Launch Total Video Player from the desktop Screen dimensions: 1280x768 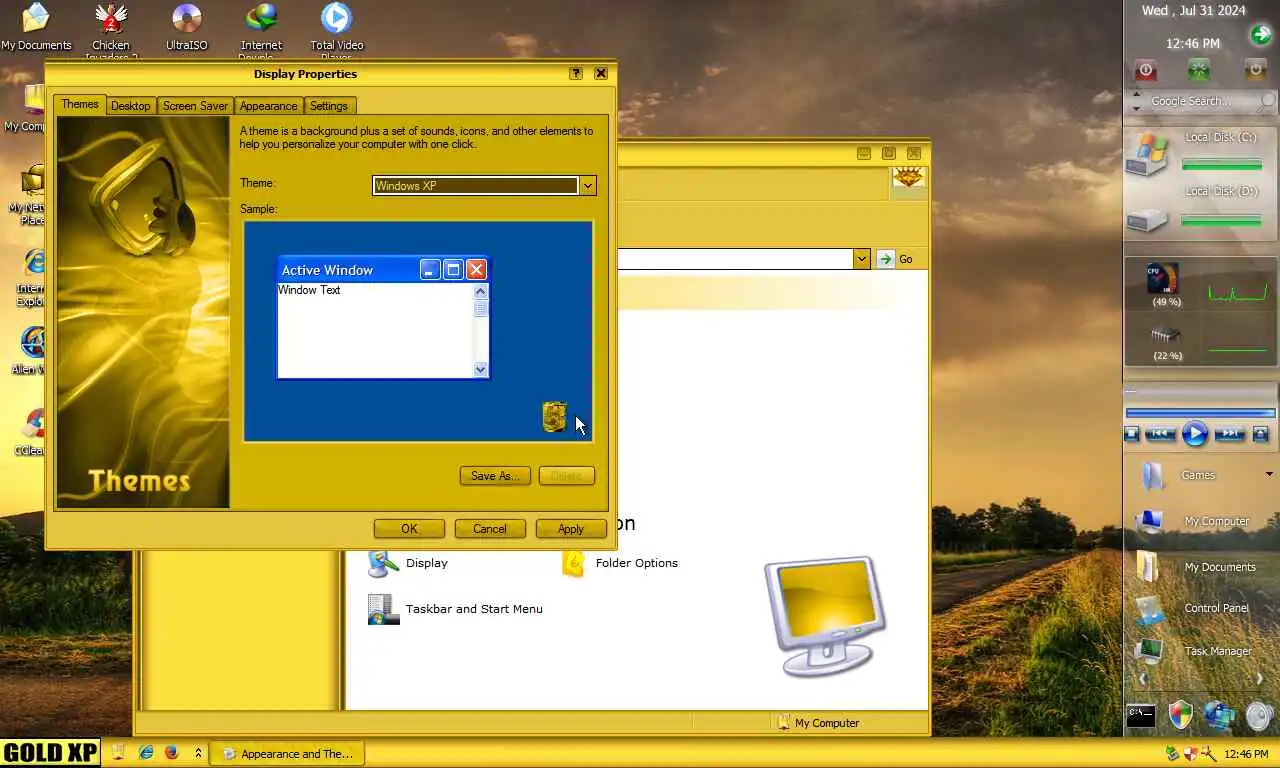point(336,30)
